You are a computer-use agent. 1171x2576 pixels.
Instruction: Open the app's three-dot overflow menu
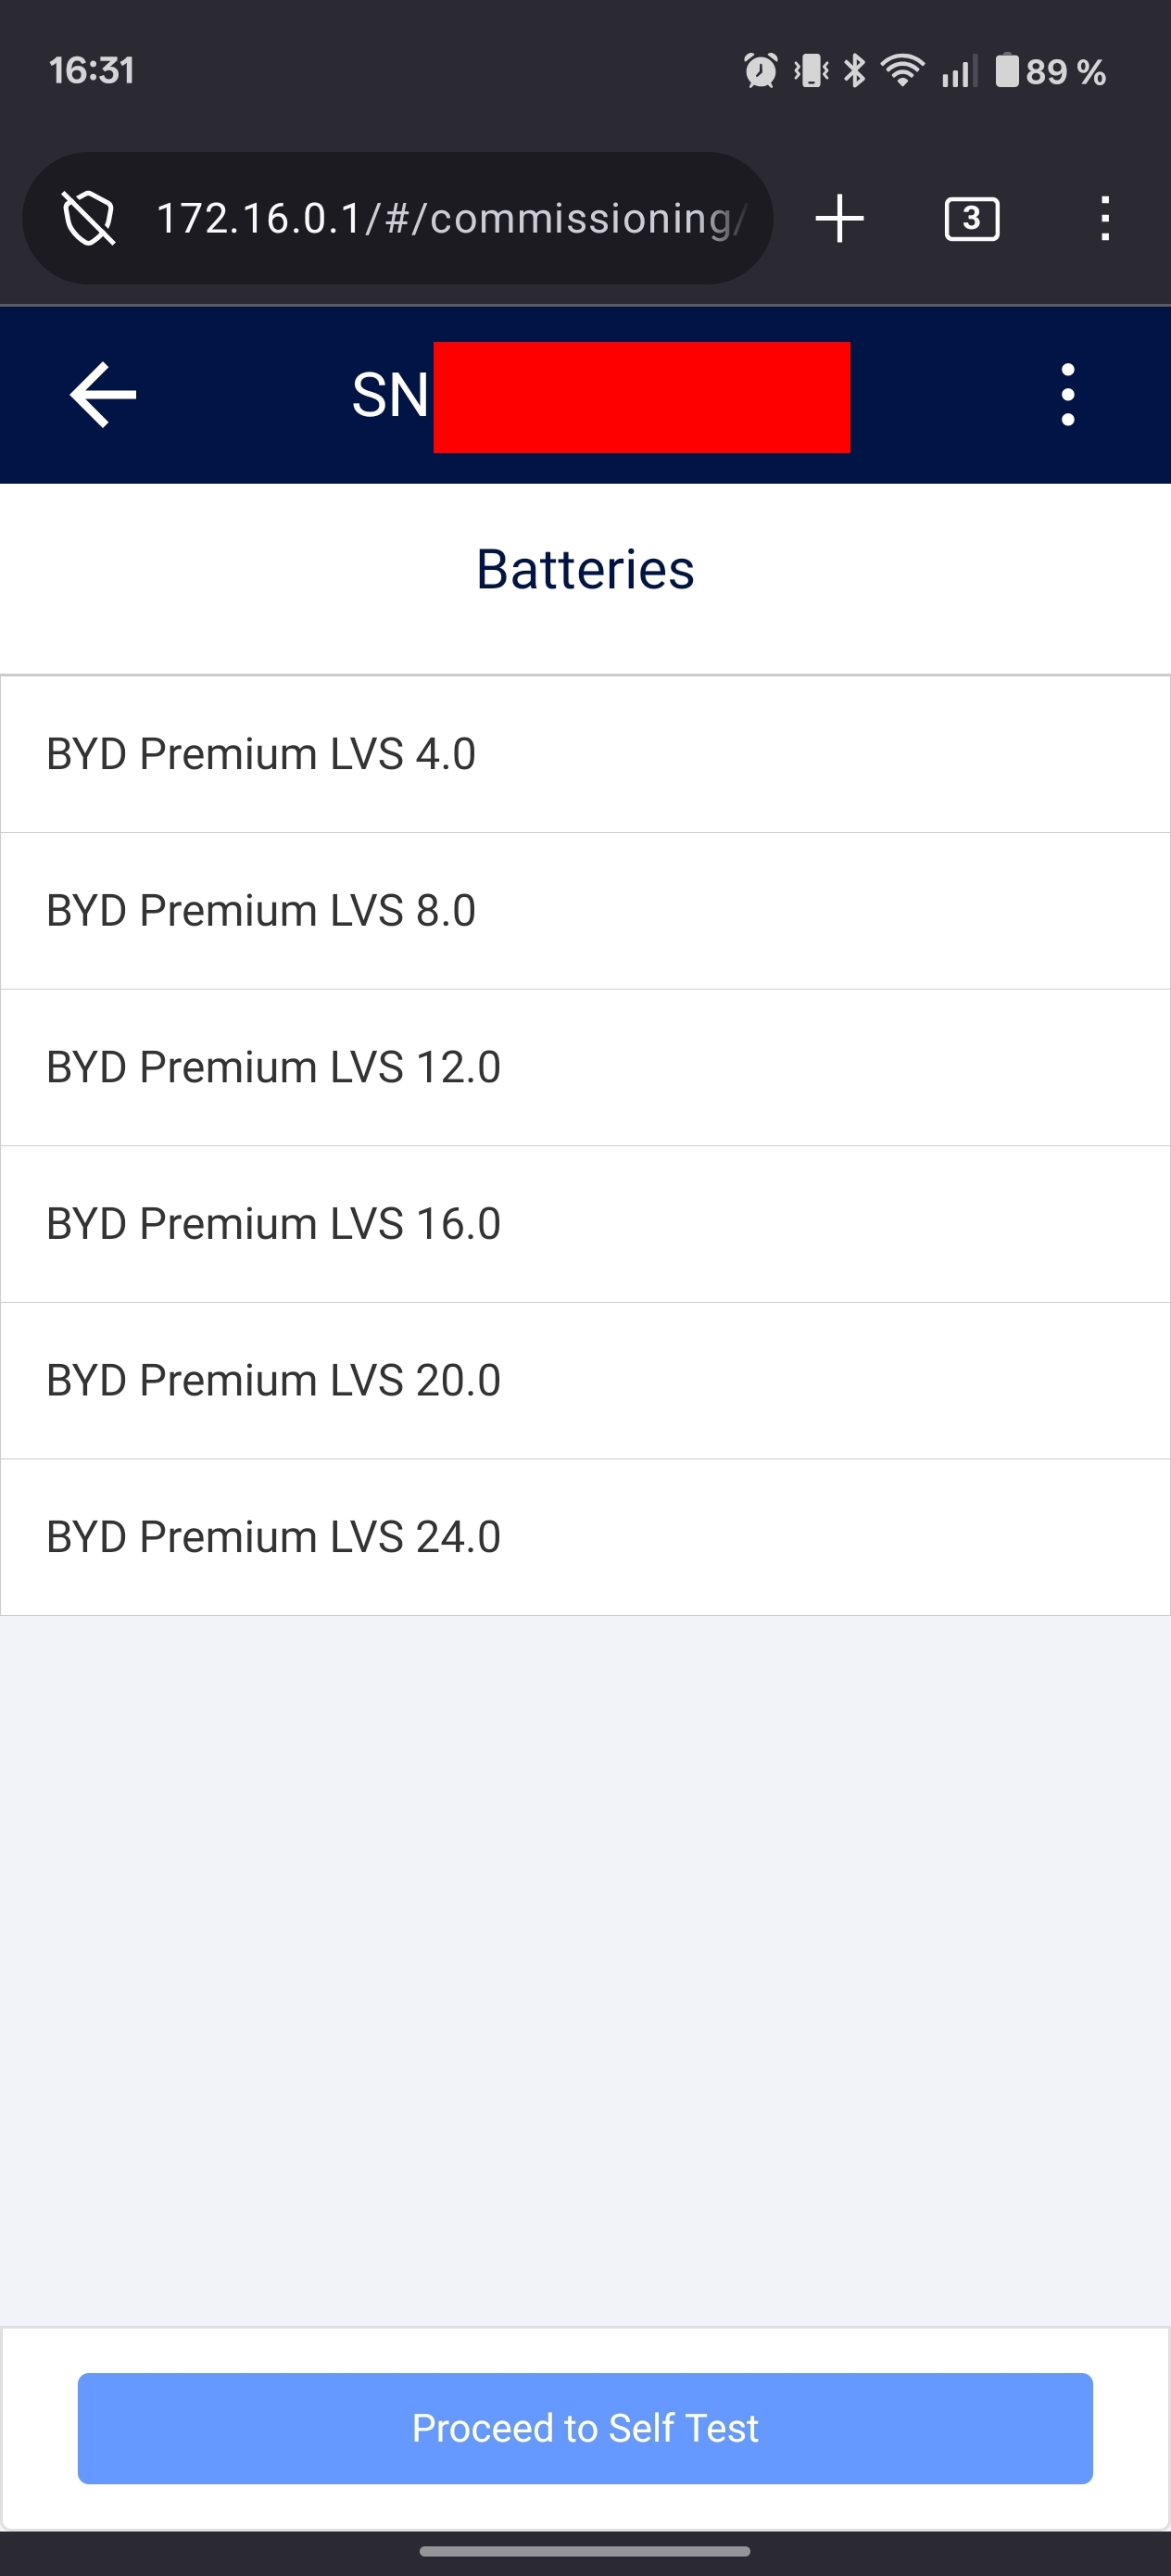1067,395
